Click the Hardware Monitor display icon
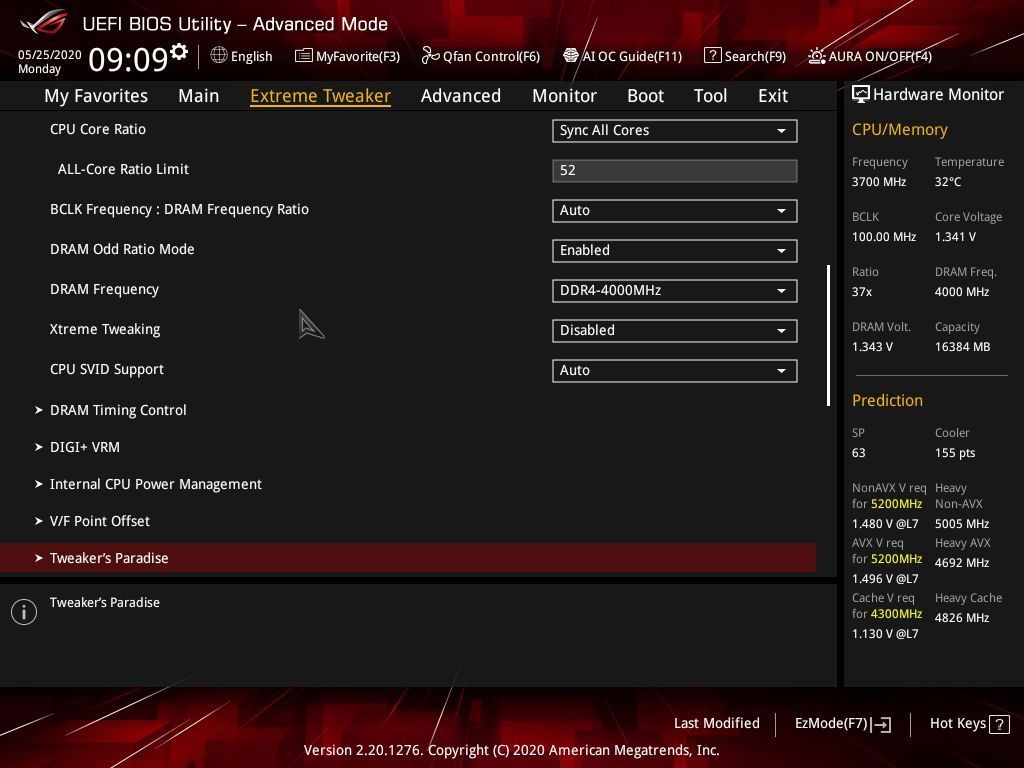 (861, 95)
